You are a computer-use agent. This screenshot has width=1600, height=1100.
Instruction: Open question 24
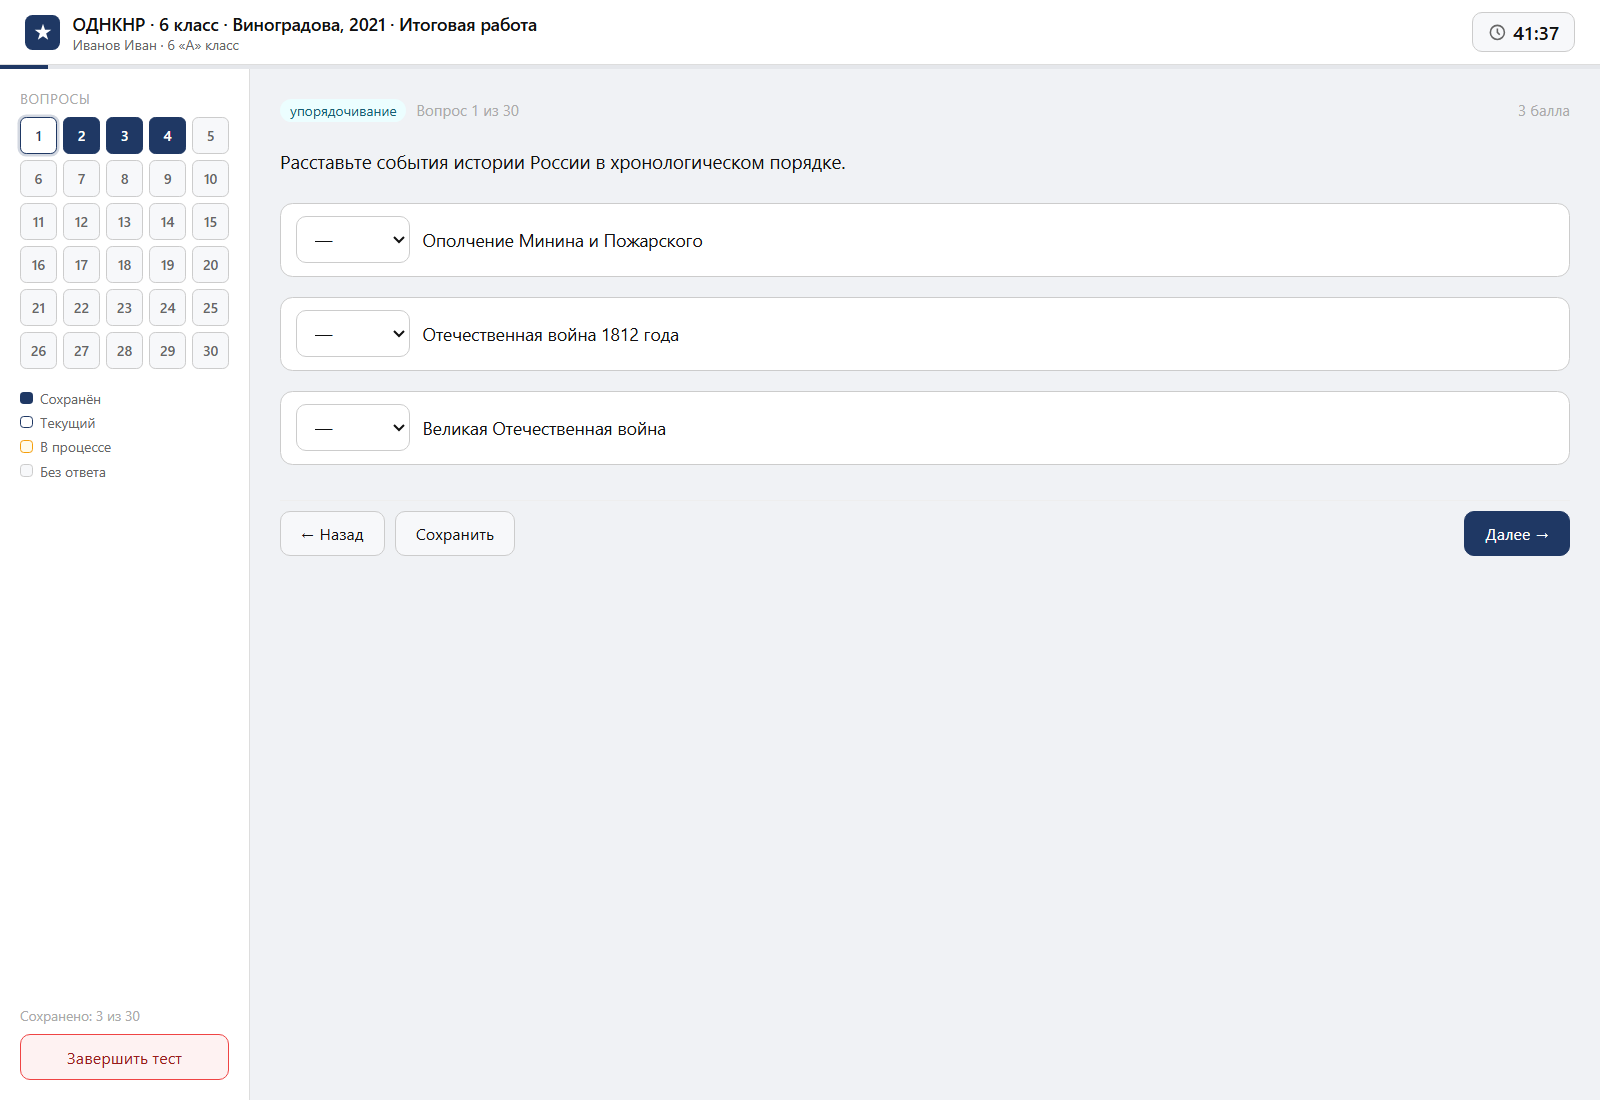click(167, 308)
